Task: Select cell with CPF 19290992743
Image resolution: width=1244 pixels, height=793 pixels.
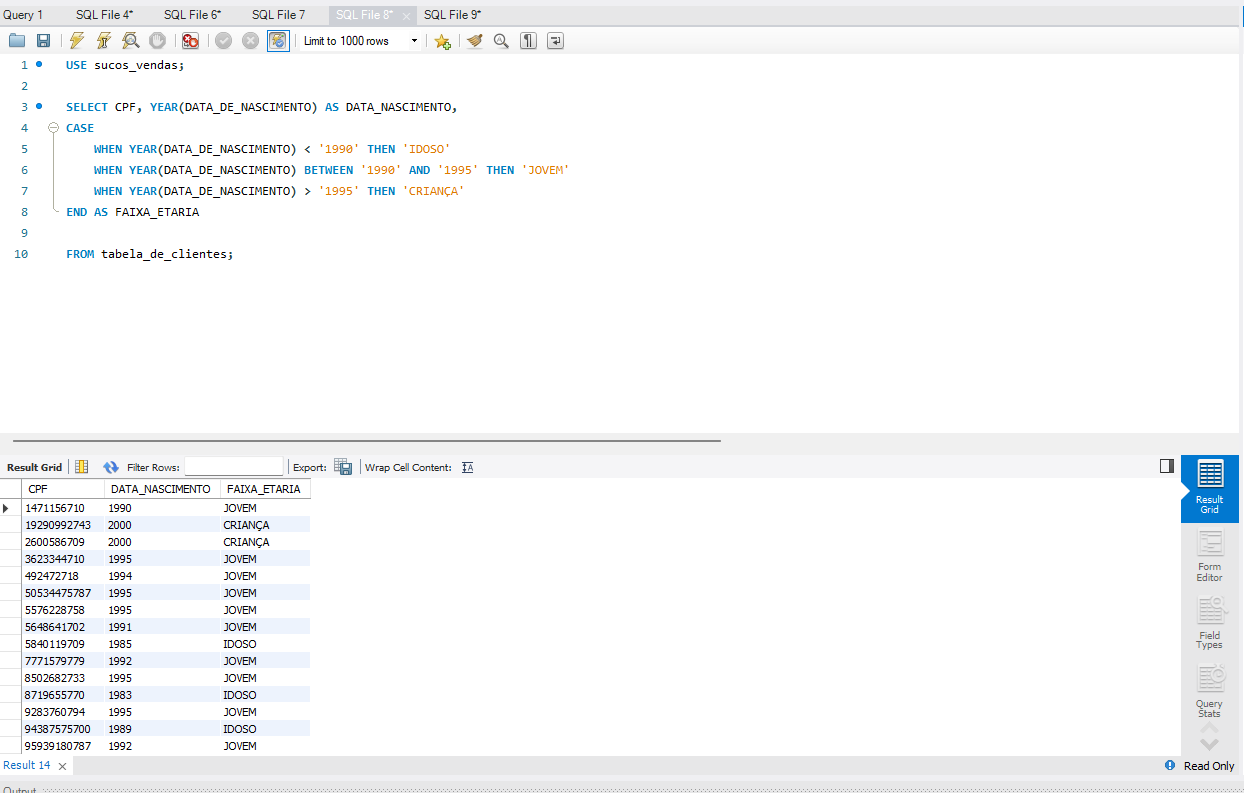Action: tap(63, 525)
